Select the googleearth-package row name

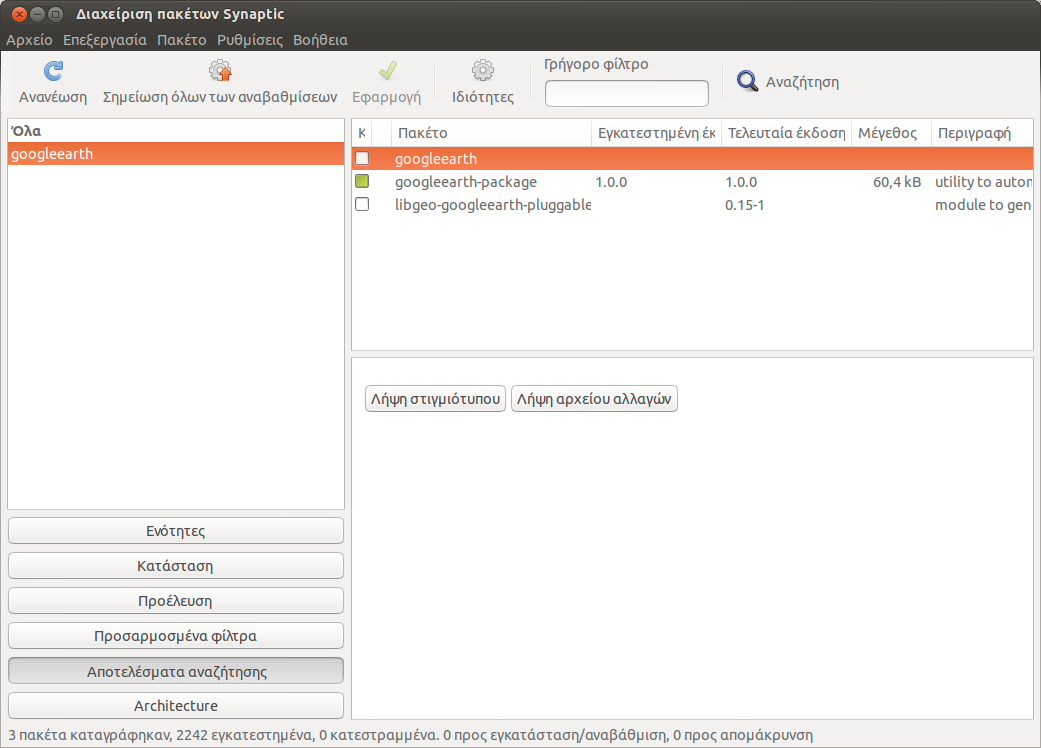click(x=465, y=182)
